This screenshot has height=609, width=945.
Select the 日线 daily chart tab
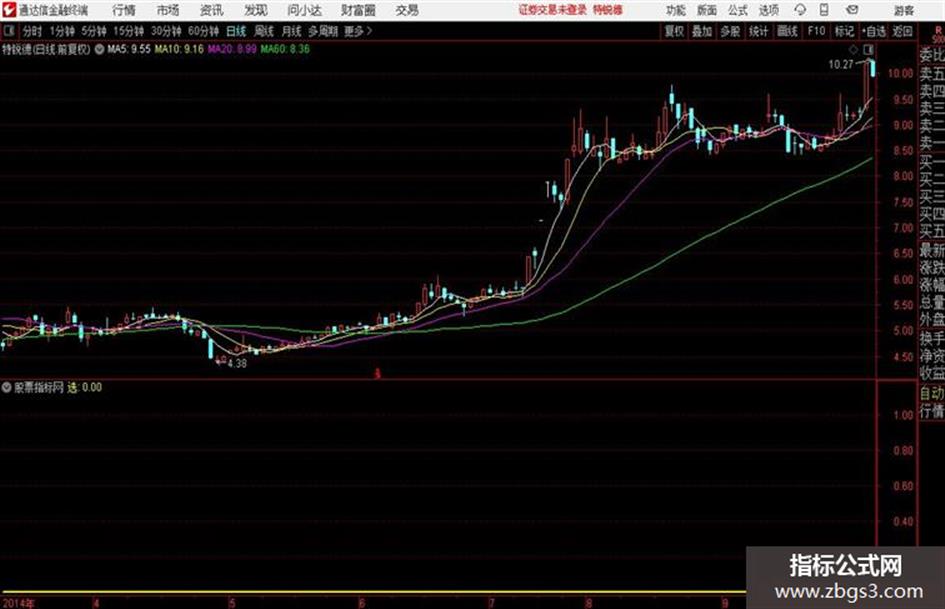[236, 31]
